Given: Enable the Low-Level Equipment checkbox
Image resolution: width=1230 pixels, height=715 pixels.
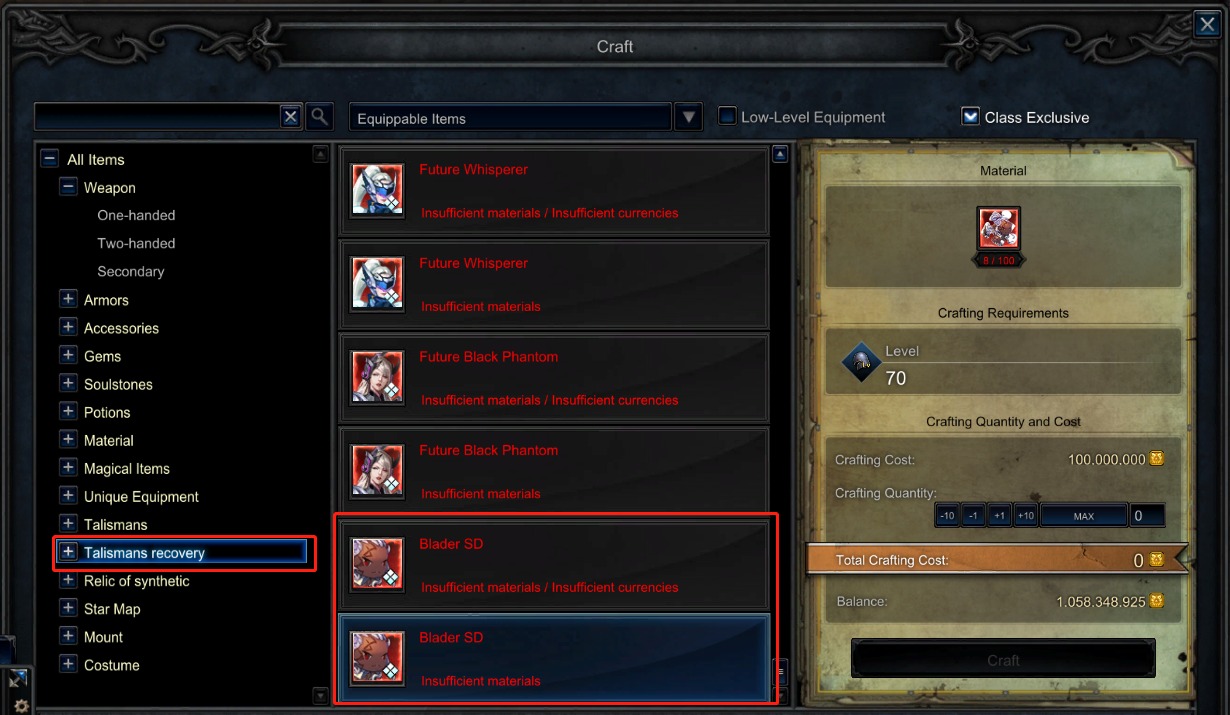Looking at the screenshot, I should pos(728,117).
